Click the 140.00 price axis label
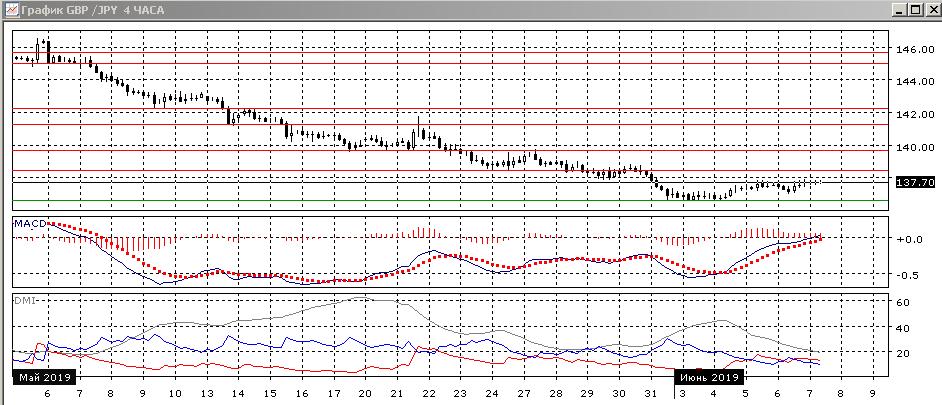Screen dimensions: 942x405 (913, 148)
